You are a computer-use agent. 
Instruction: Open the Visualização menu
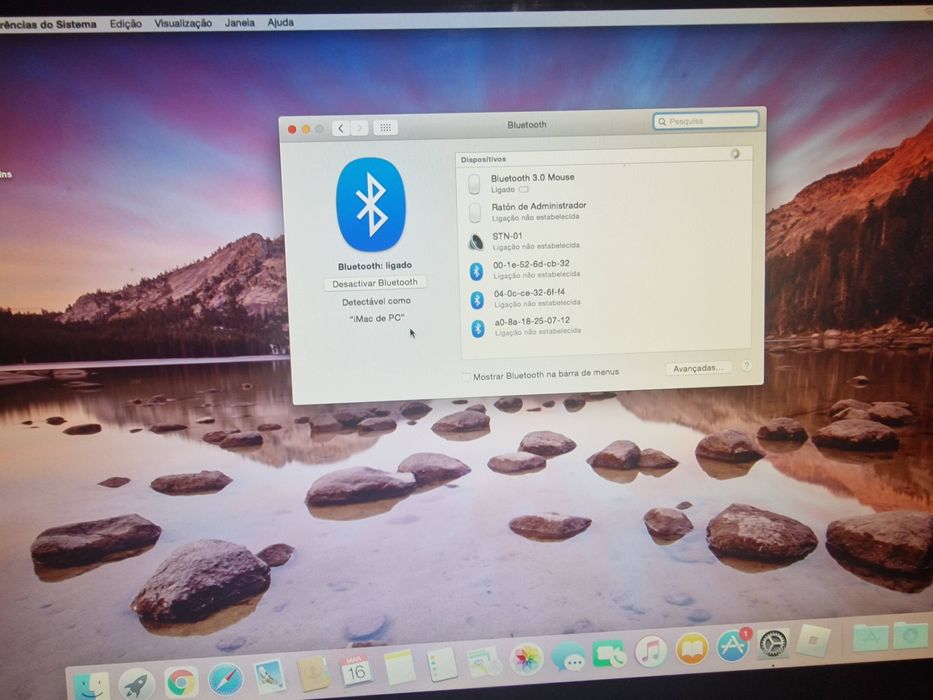click(x=183, y=23)
